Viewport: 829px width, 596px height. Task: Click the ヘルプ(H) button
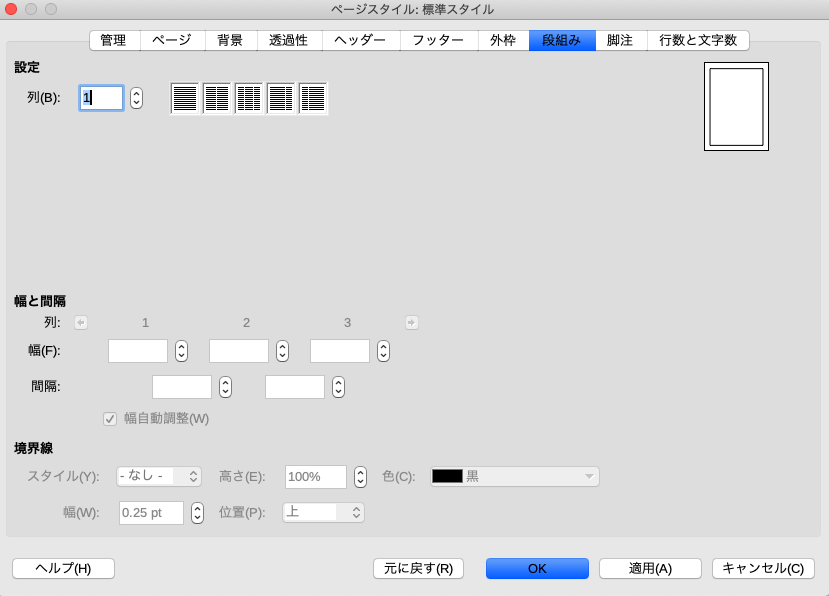63,569
